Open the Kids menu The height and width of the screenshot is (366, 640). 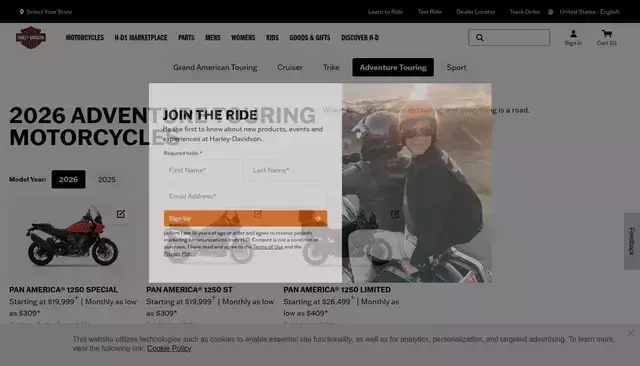(272, 38)
